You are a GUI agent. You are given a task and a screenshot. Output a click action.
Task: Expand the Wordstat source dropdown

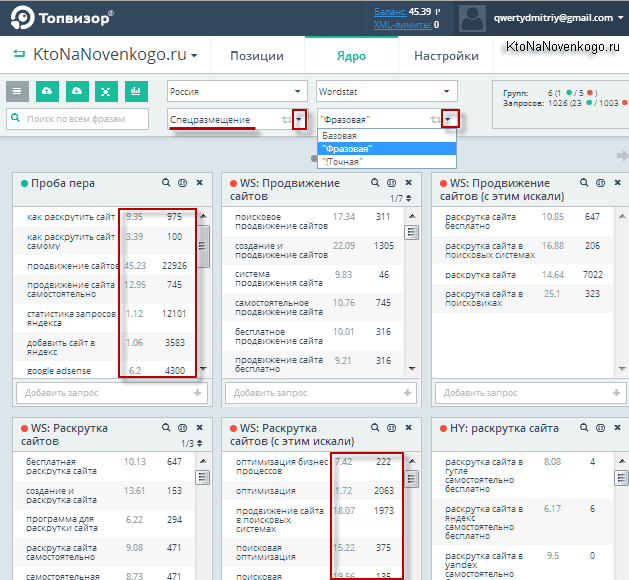coord(386,91)
